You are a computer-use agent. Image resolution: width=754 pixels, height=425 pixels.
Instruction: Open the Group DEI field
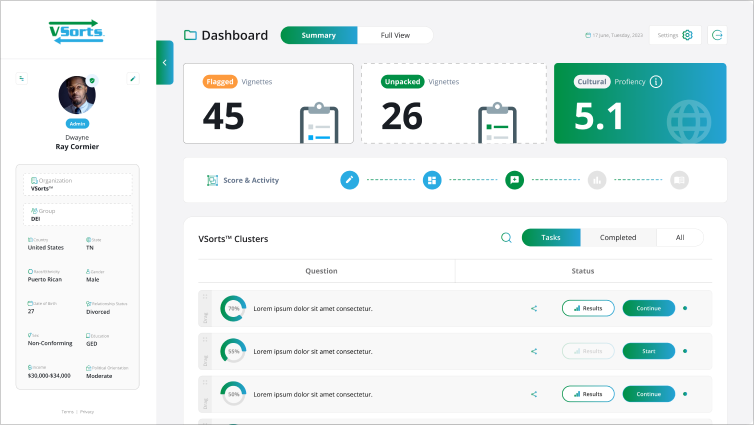pos(78,215)
